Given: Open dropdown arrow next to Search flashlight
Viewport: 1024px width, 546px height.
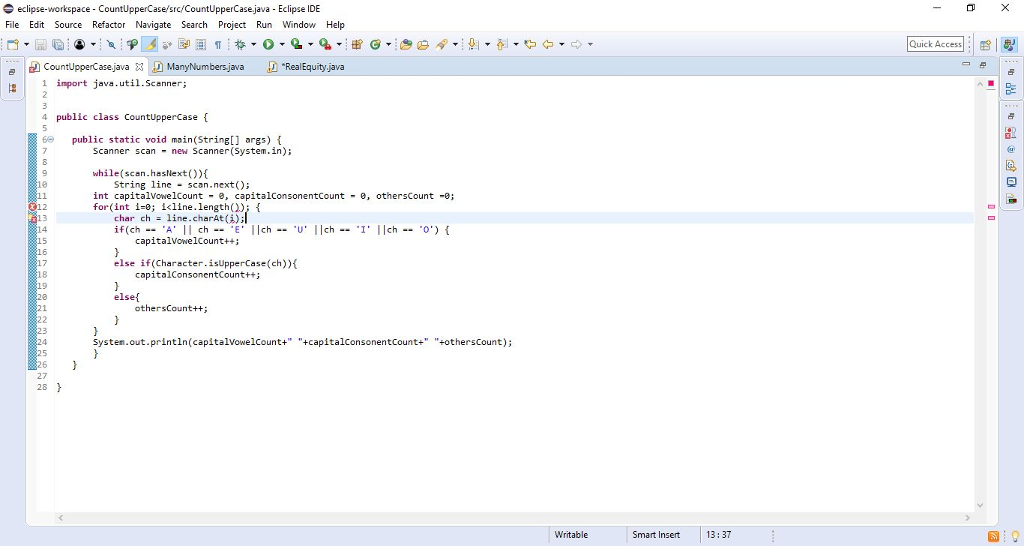Looking at the screenshot, I should 455,44.
